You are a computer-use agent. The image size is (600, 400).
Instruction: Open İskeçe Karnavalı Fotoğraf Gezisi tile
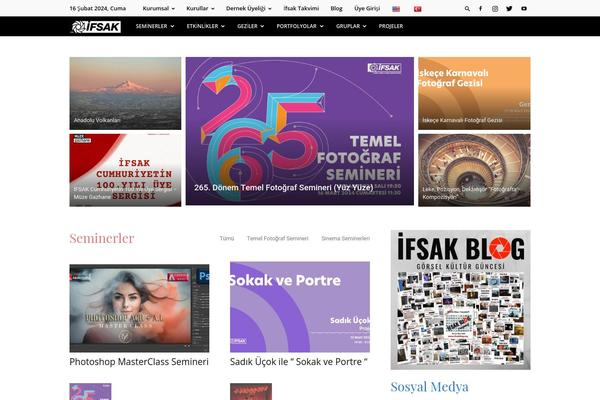(x=474, y=93)
